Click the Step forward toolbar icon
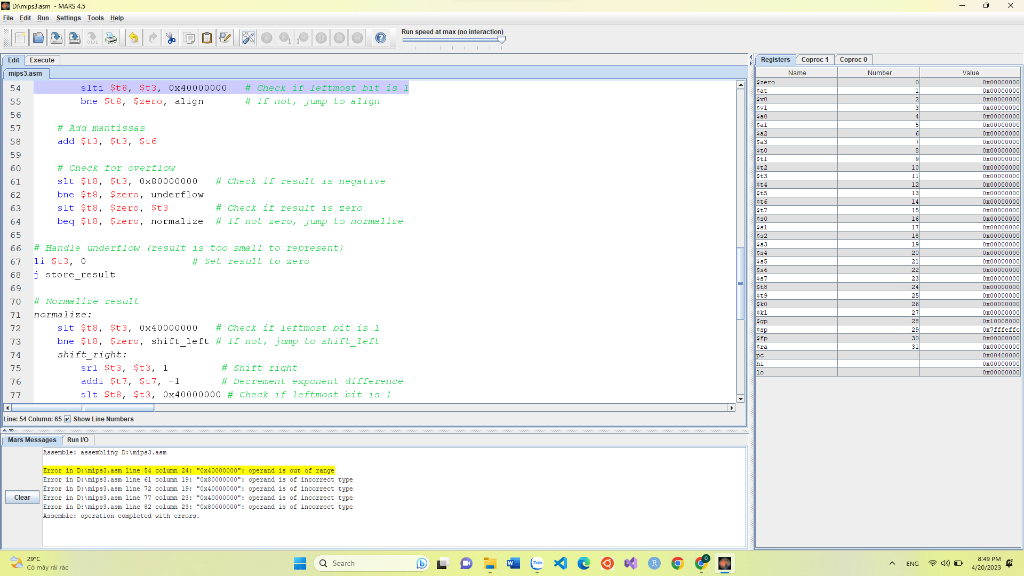This screenshot has width=1024, height=576. pyautogui.click(x=285, y=38)
